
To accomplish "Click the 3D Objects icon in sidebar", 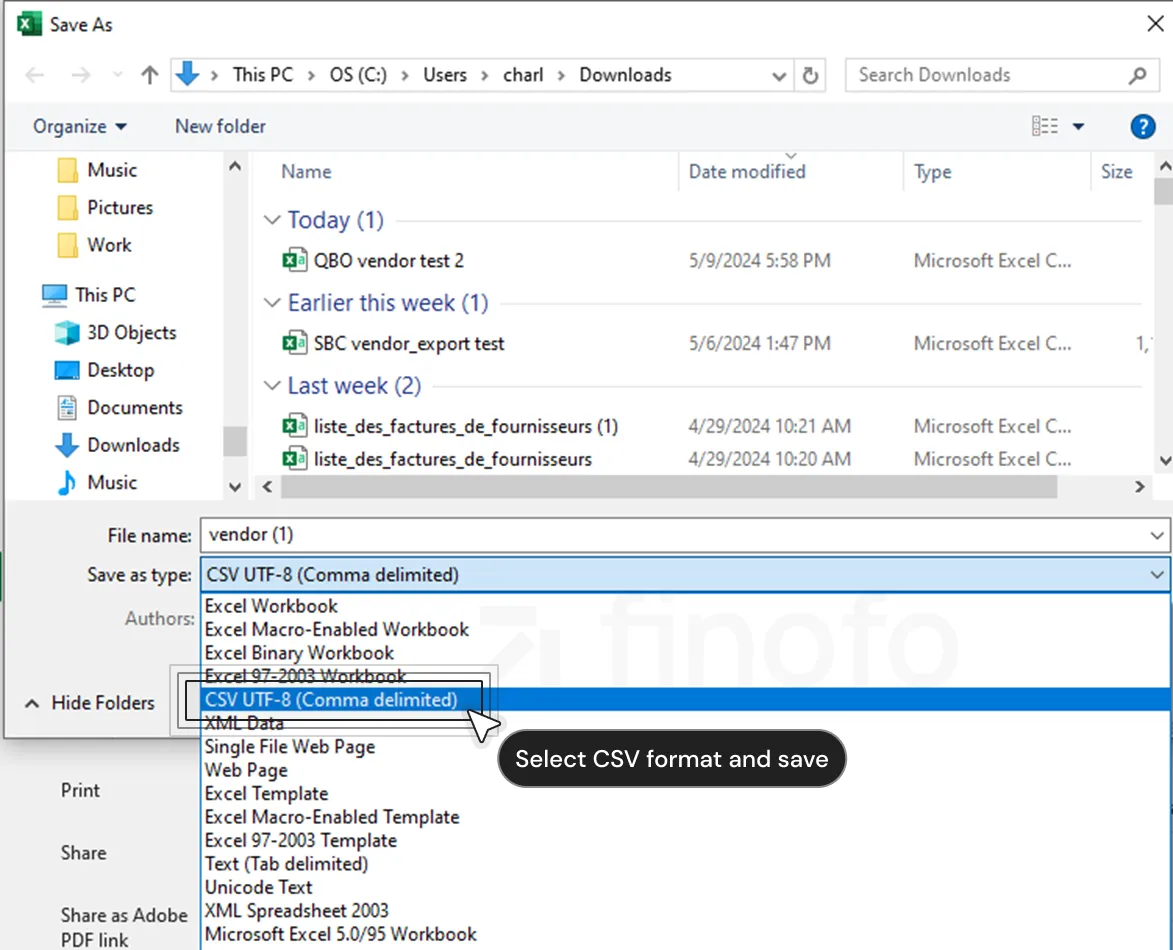I will coord(67,332).
